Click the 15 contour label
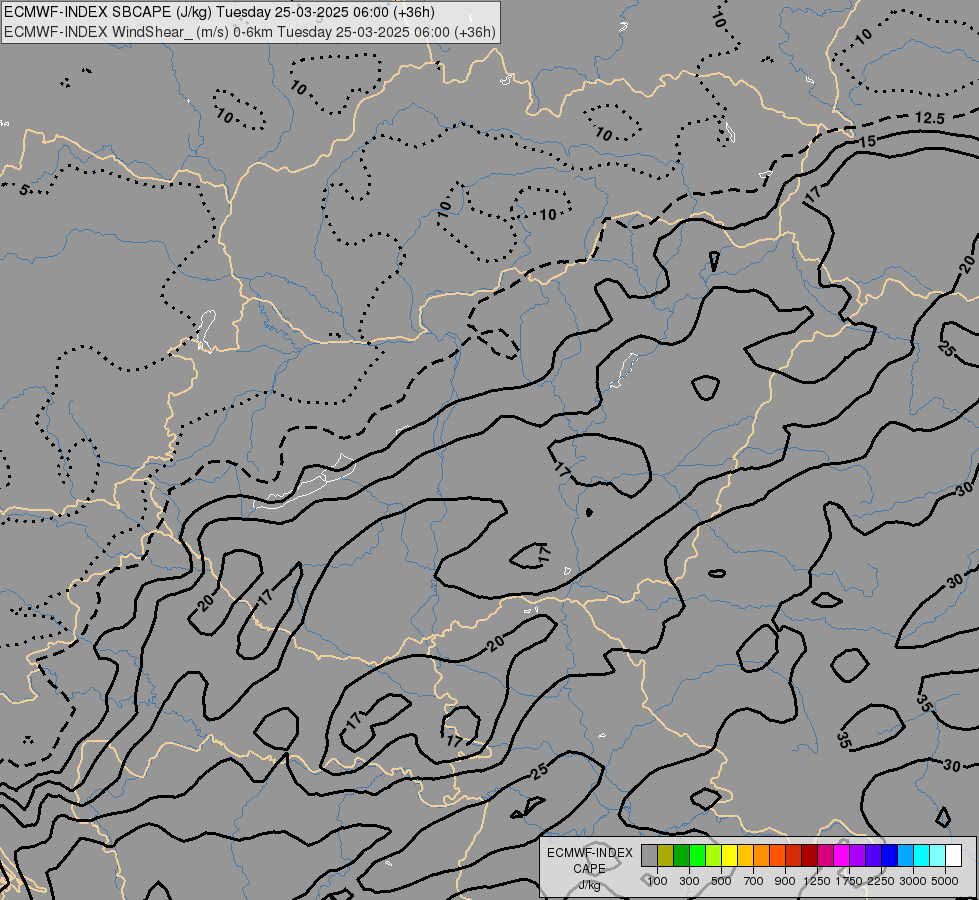The height and width of the screenshot is (900, 979). point(868,141)
